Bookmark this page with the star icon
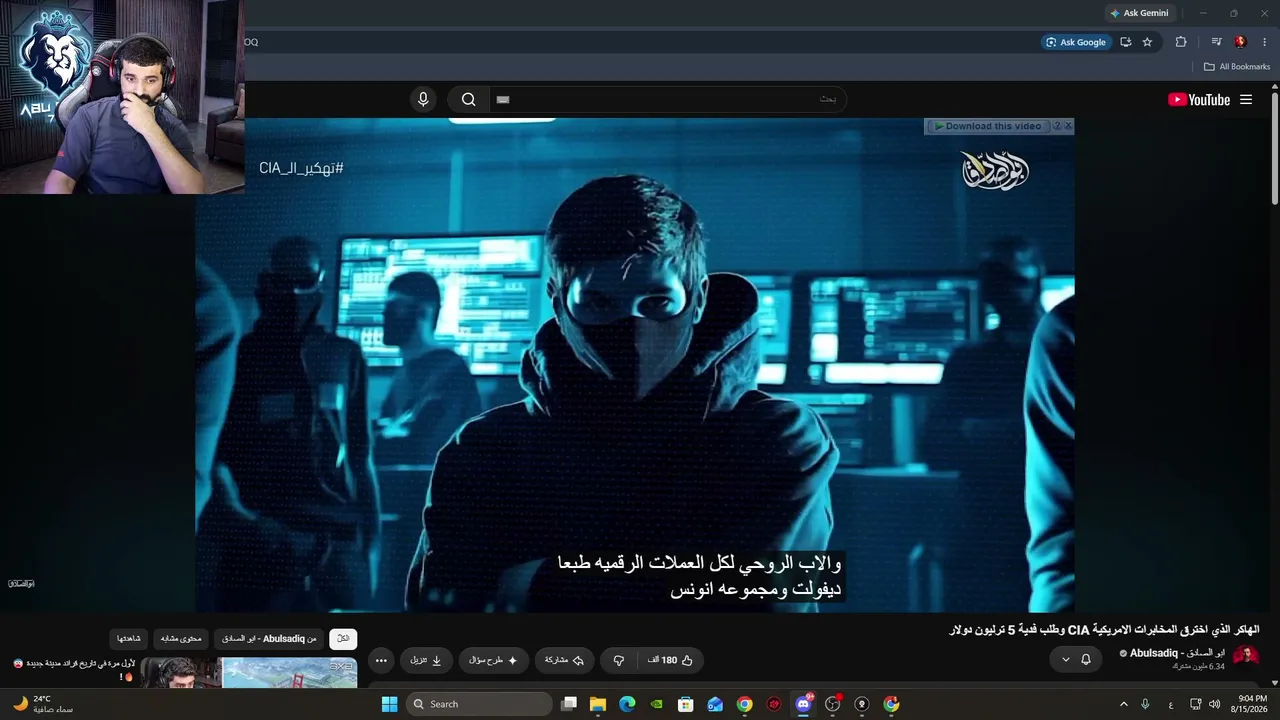 1147,42
